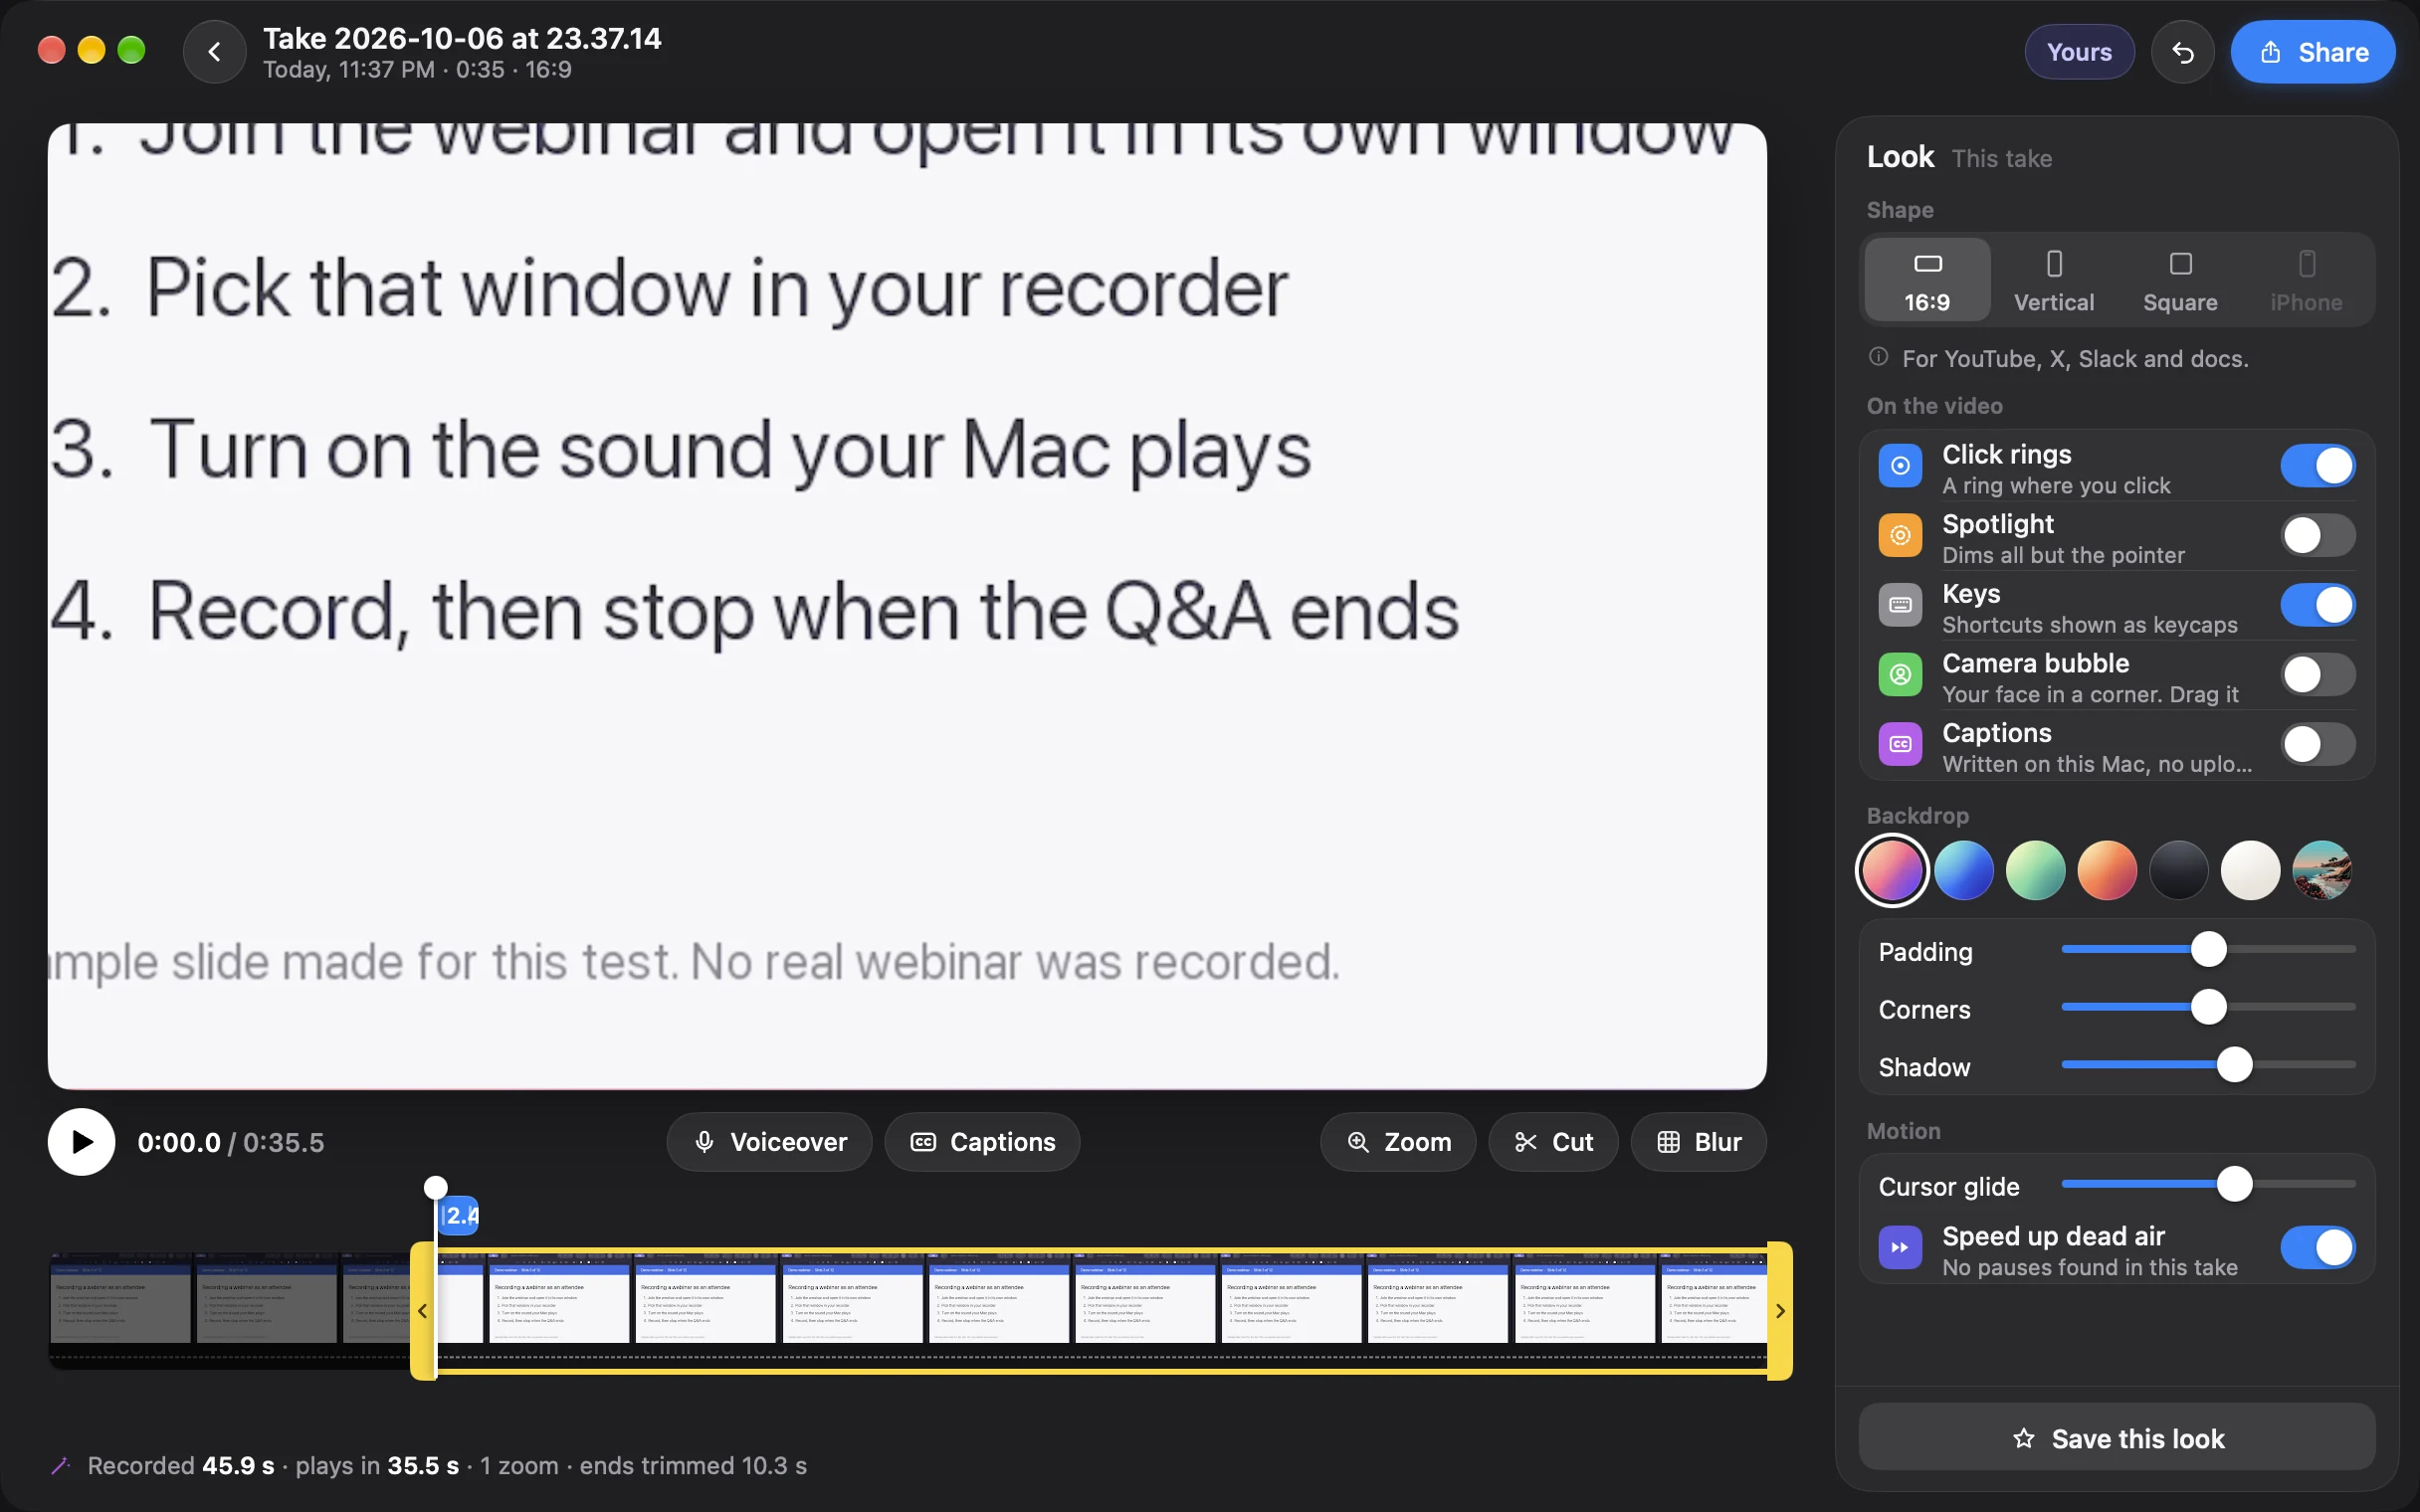This screenshot has width=2420, height=1512.
Task: Click 'No pauses found in this take' text
Action: (2089, 1267)
